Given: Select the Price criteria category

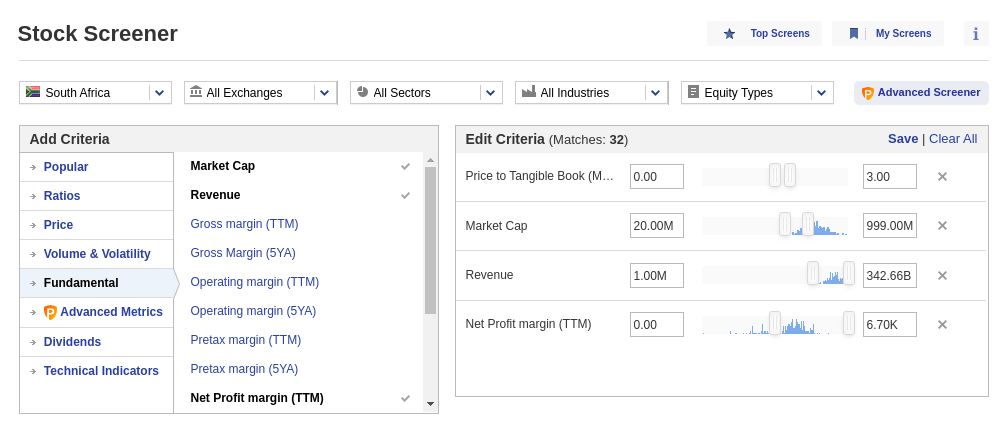Looking at the screenshot, I should [97, 224].
